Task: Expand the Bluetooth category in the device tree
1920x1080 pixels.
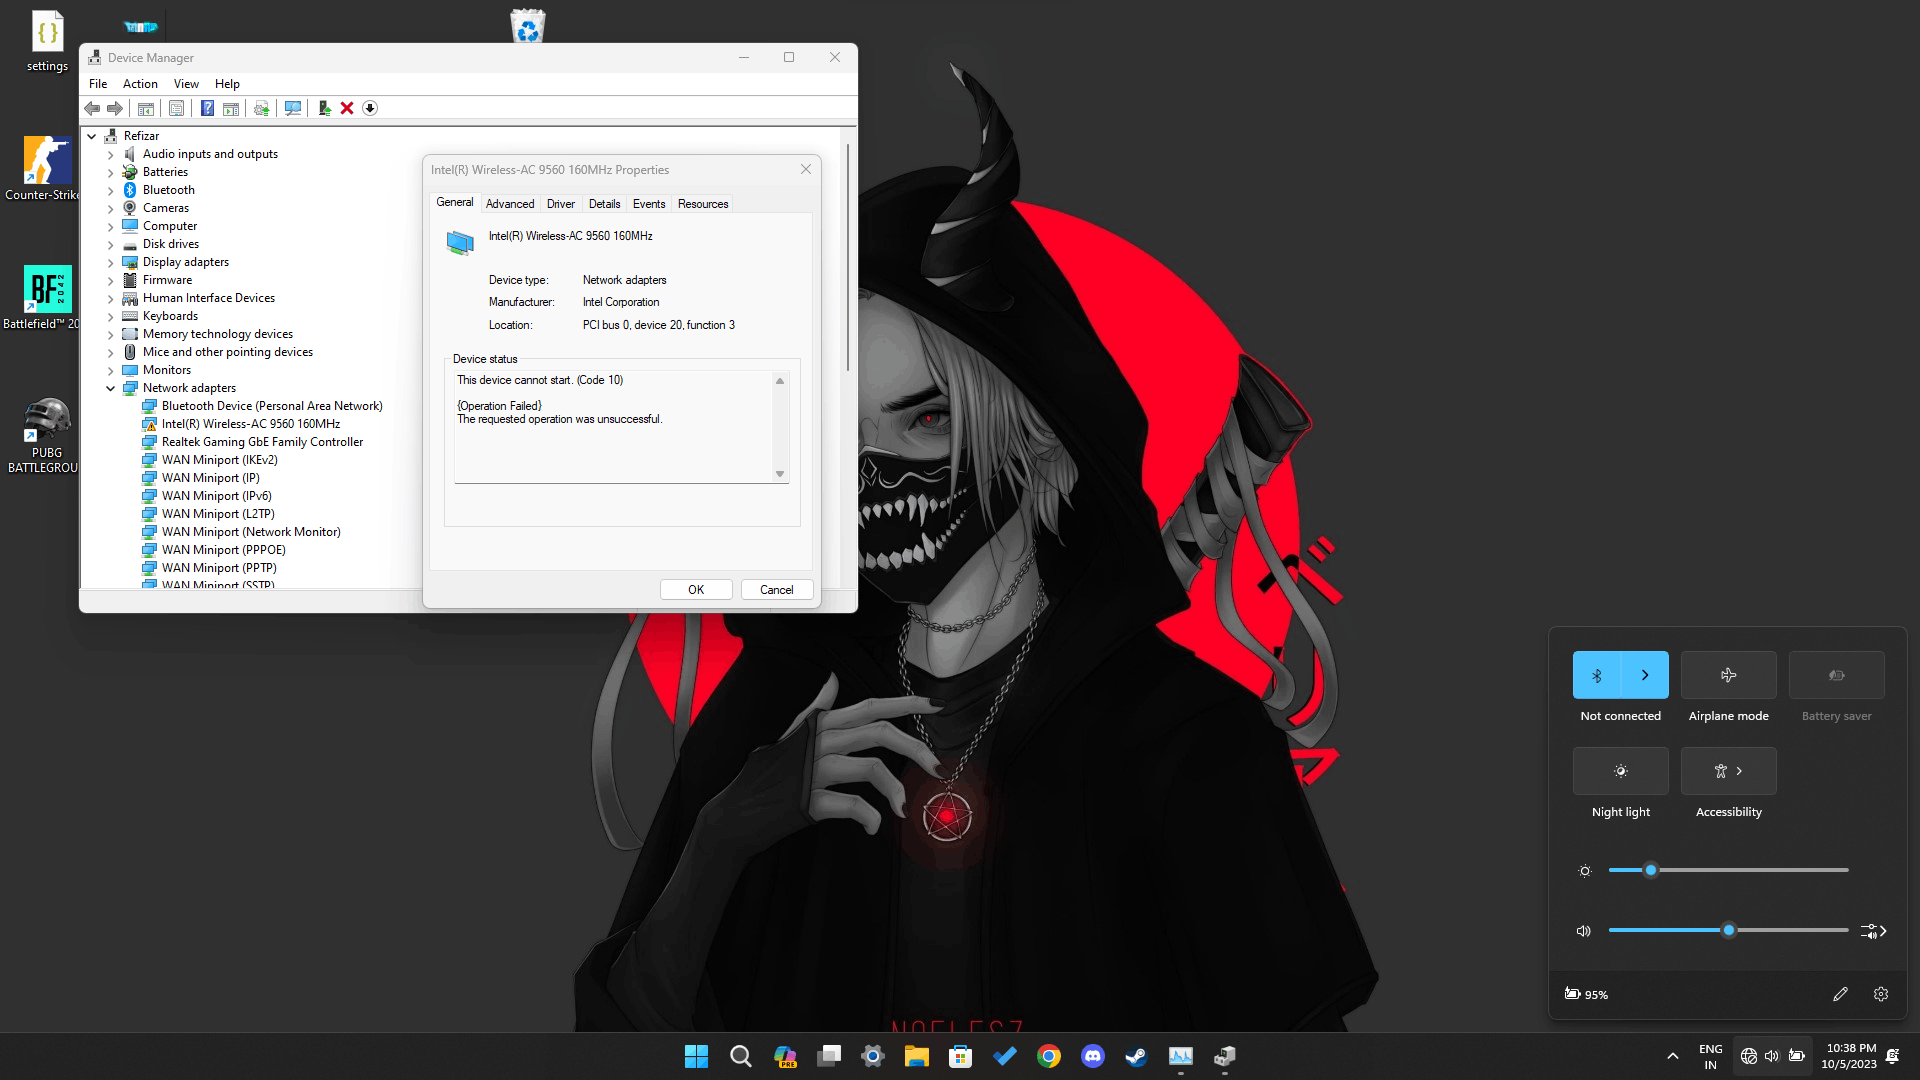Action: click(111, 189)
